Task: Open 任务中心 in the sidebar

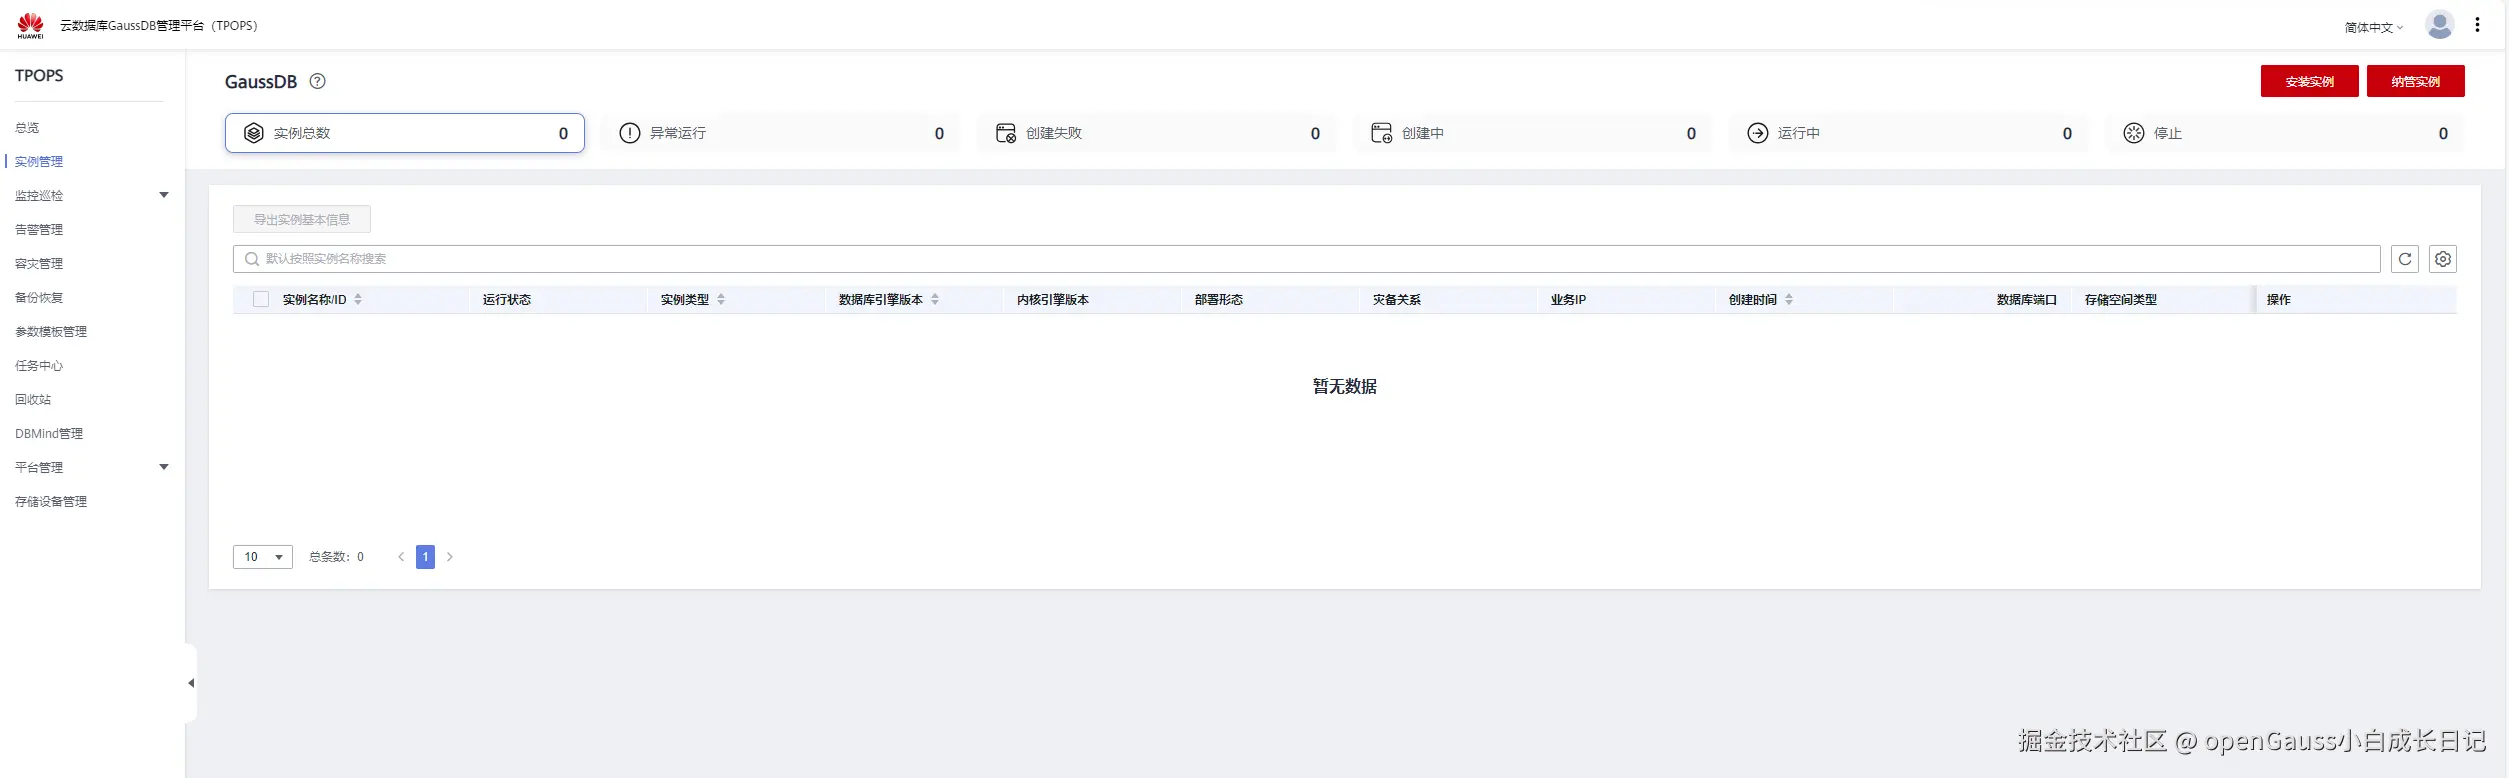Action: coord(39,365)
